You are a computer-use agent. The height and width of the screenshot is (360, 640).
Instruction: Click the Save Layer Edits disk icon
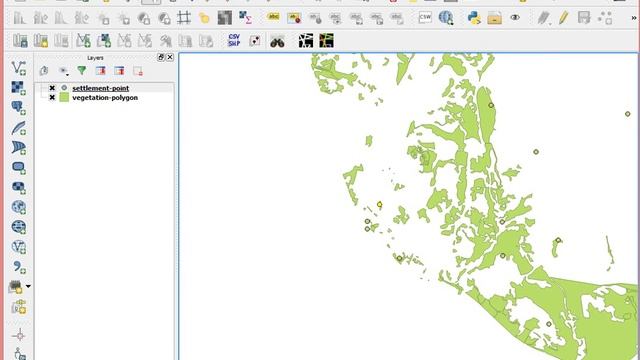(584, 18)
